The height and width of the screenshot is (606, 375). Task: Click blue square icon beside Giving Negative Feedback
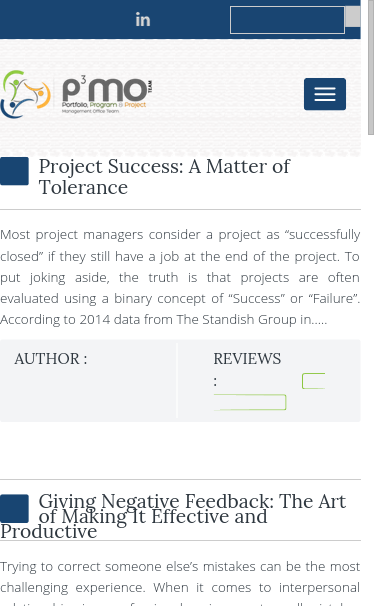click(x=14, y=508)
